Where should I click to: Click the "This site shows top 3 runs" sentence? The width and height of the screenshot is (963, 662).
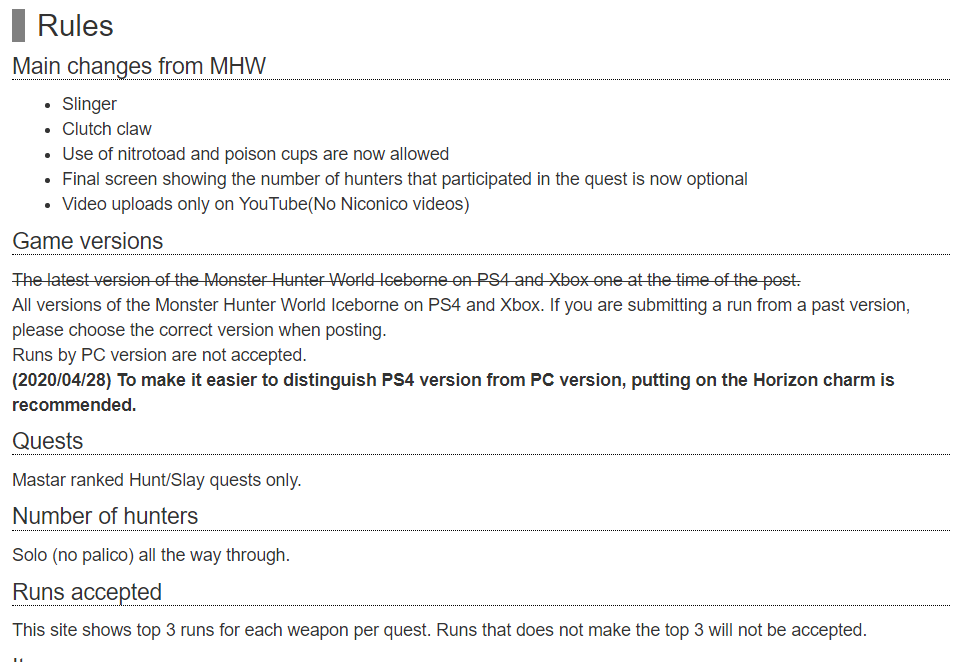tap(437, 630)
